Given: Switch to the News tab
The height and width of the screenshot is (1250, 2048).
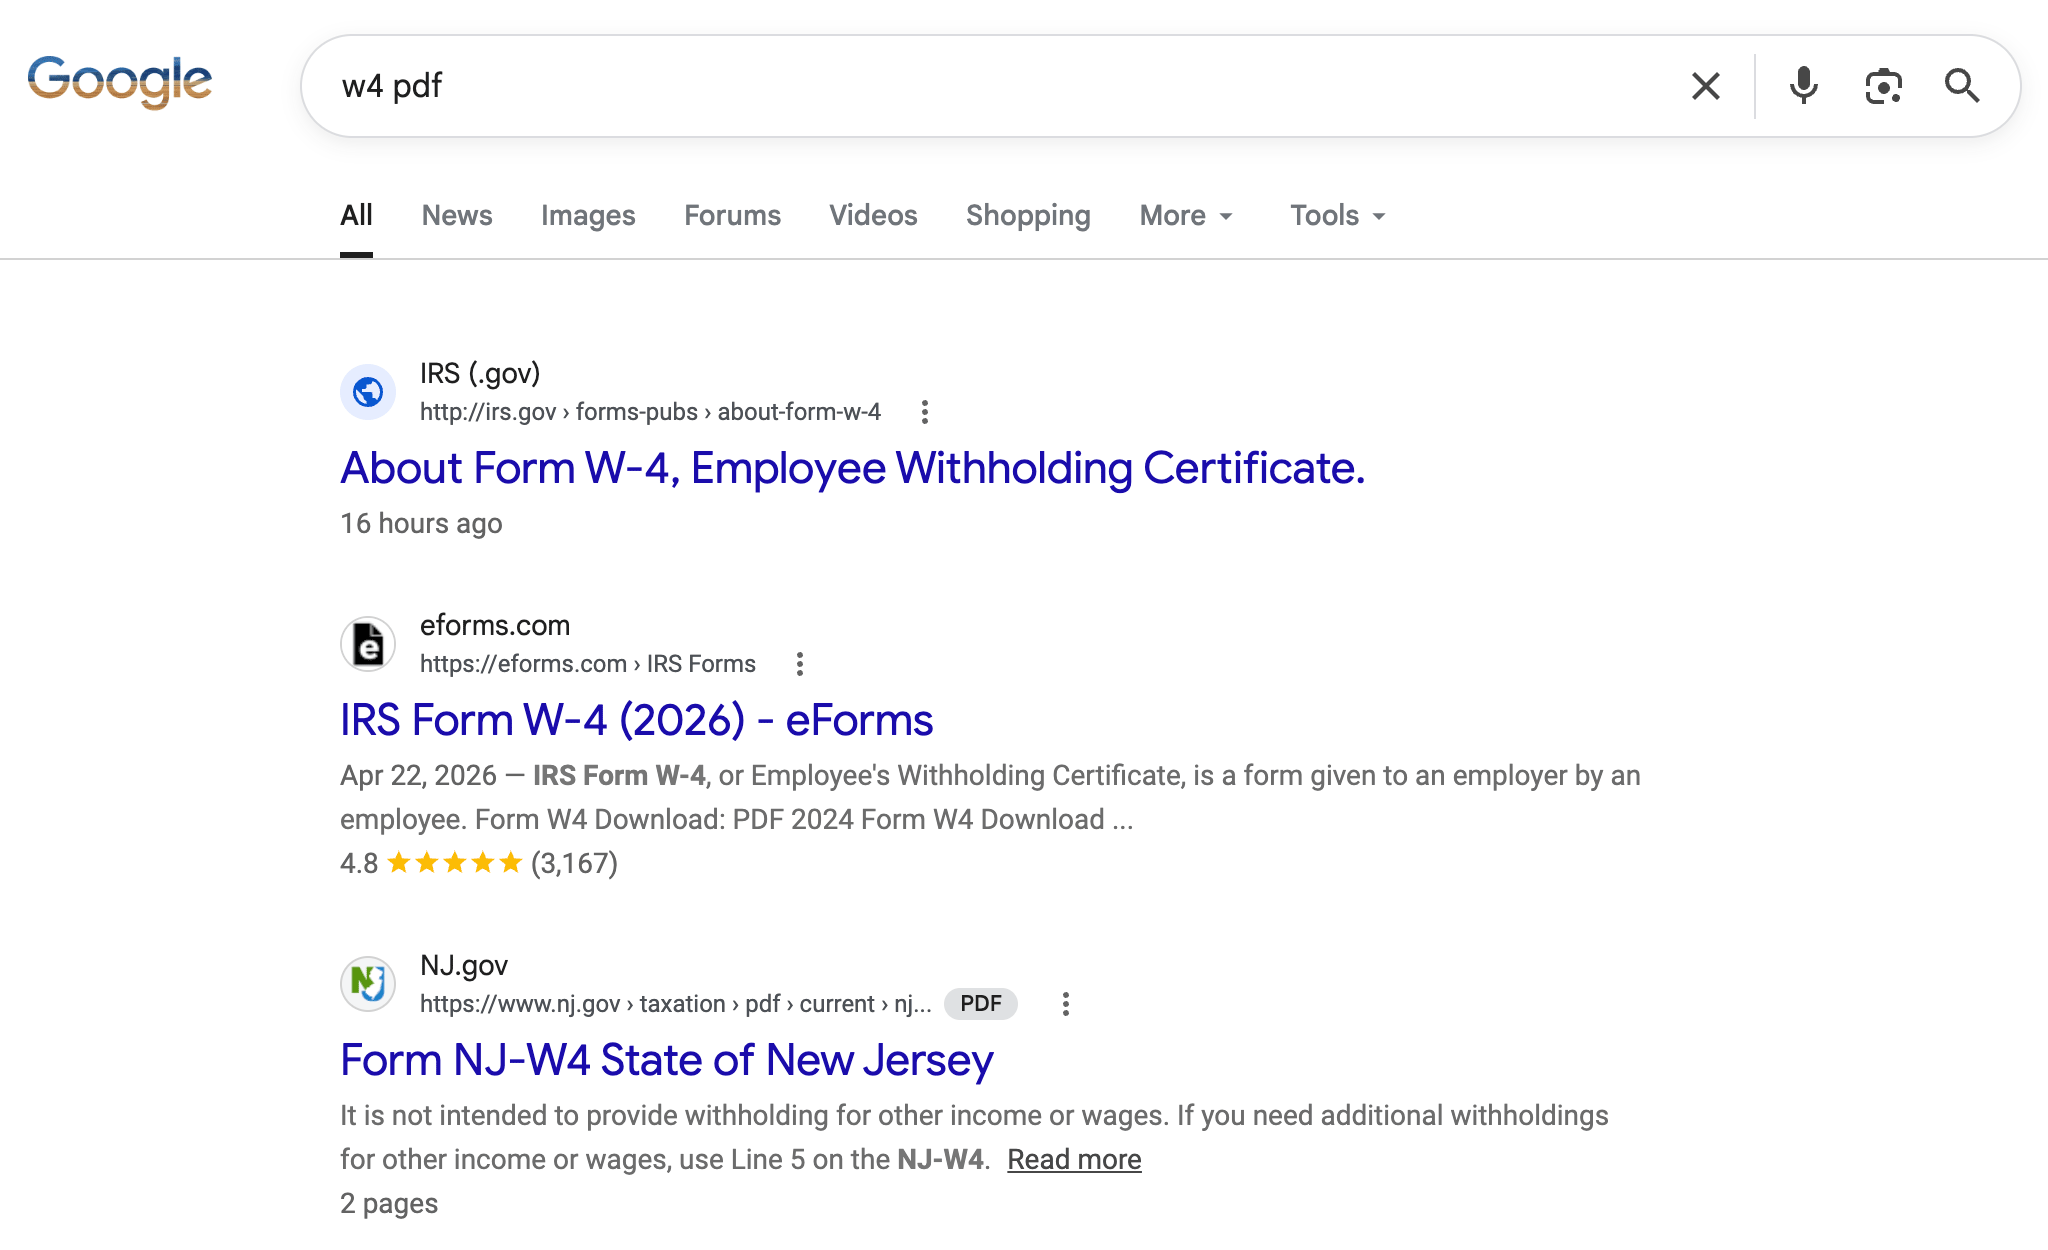Looking at the screenshot, I should (457, 216).
